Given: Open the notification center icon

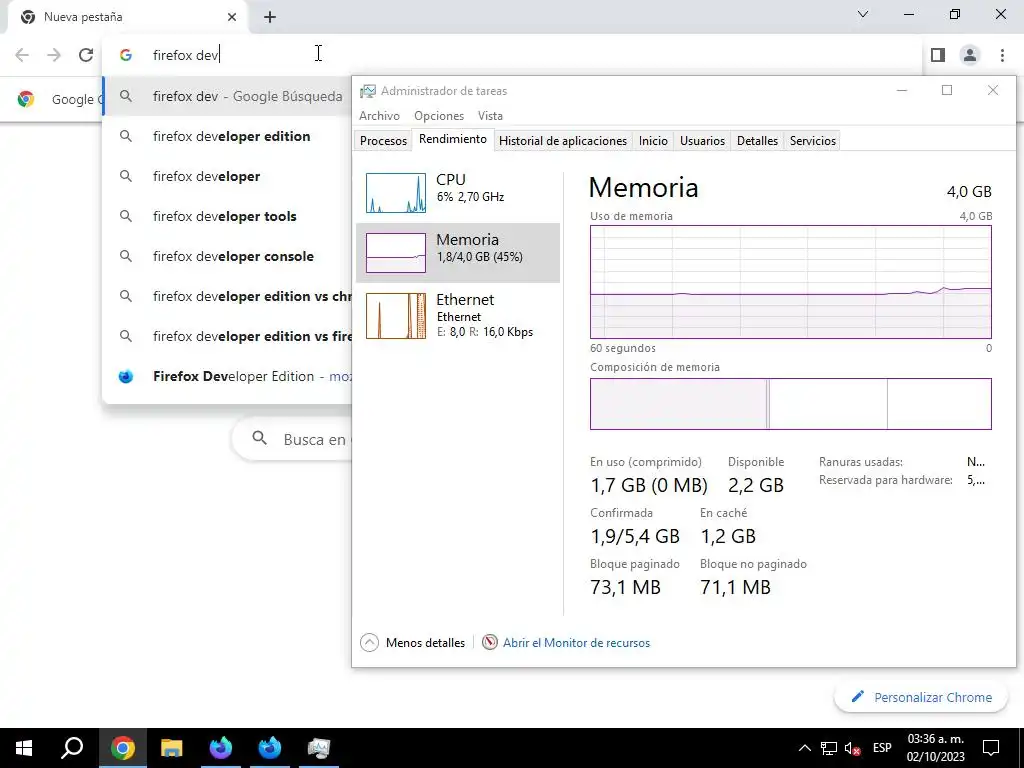Looking at the screenshot, I should coord(991,748).
